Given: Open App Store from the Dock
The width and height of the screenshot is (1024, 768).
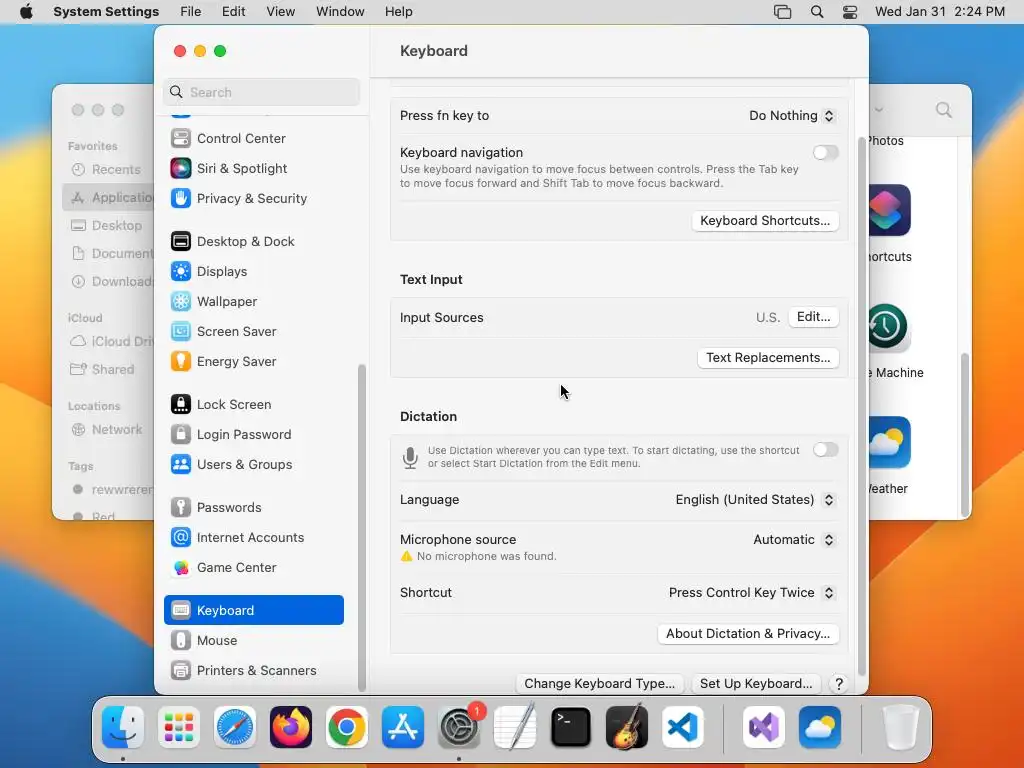Looking at the screenshot, I should (403, 727).
